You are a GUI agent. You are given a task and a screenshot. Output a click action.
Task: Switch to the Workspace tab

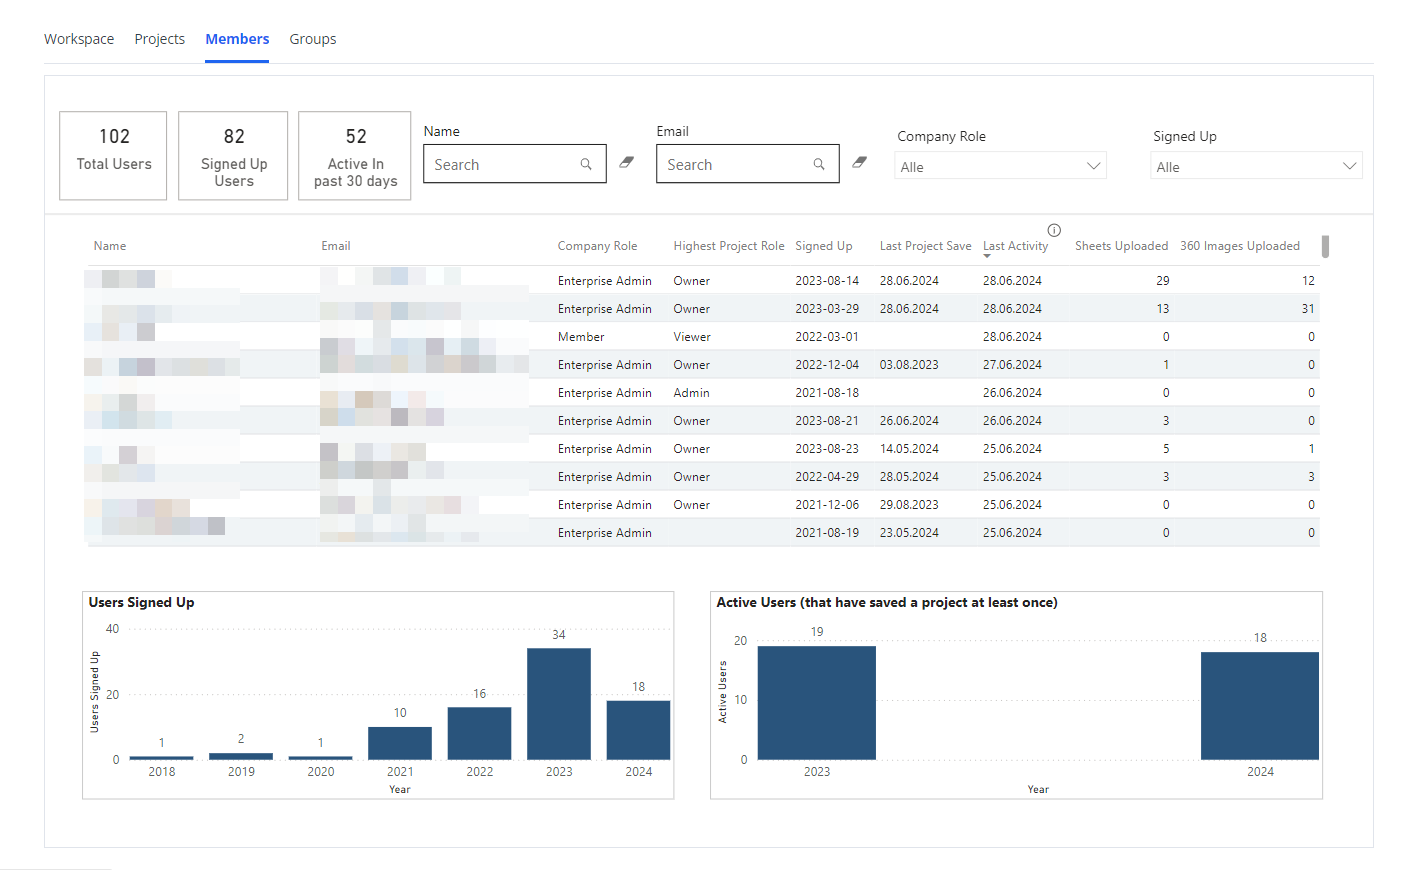click(x=79, y=39)
